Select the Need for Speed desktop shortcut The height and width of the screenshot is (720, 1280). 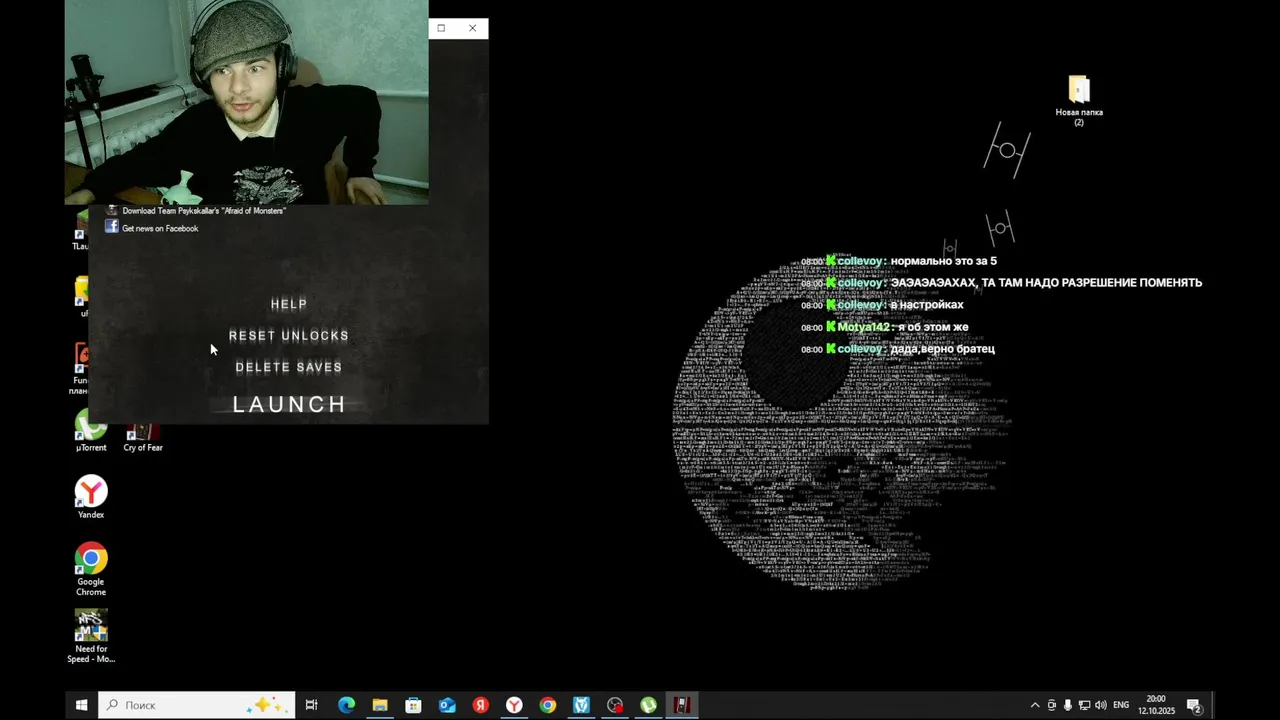(x=91, y=637)
